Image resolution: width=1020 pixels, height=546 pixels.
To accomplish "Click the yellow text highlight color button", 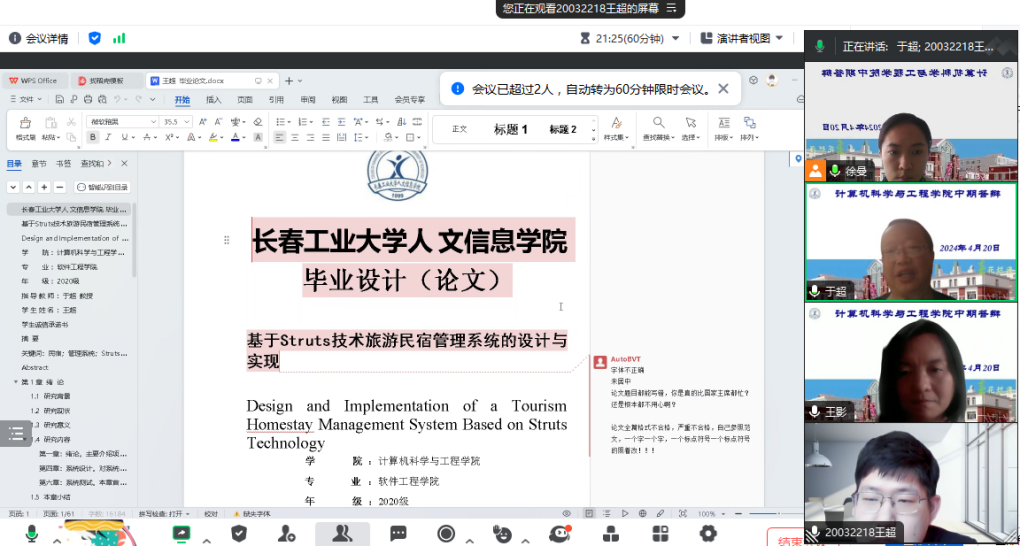I will pyautogui.click(x=213, y=138).
